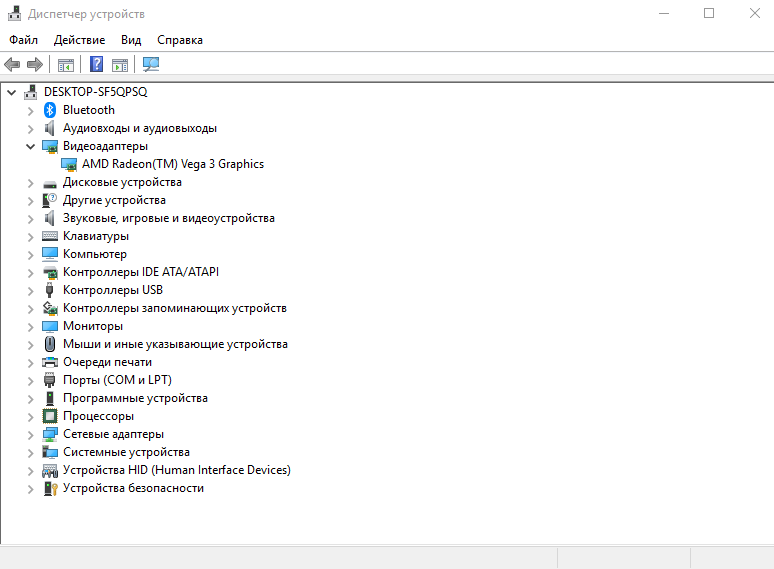Click the AMD Radeon Vega 3 adapter icon

69,164
